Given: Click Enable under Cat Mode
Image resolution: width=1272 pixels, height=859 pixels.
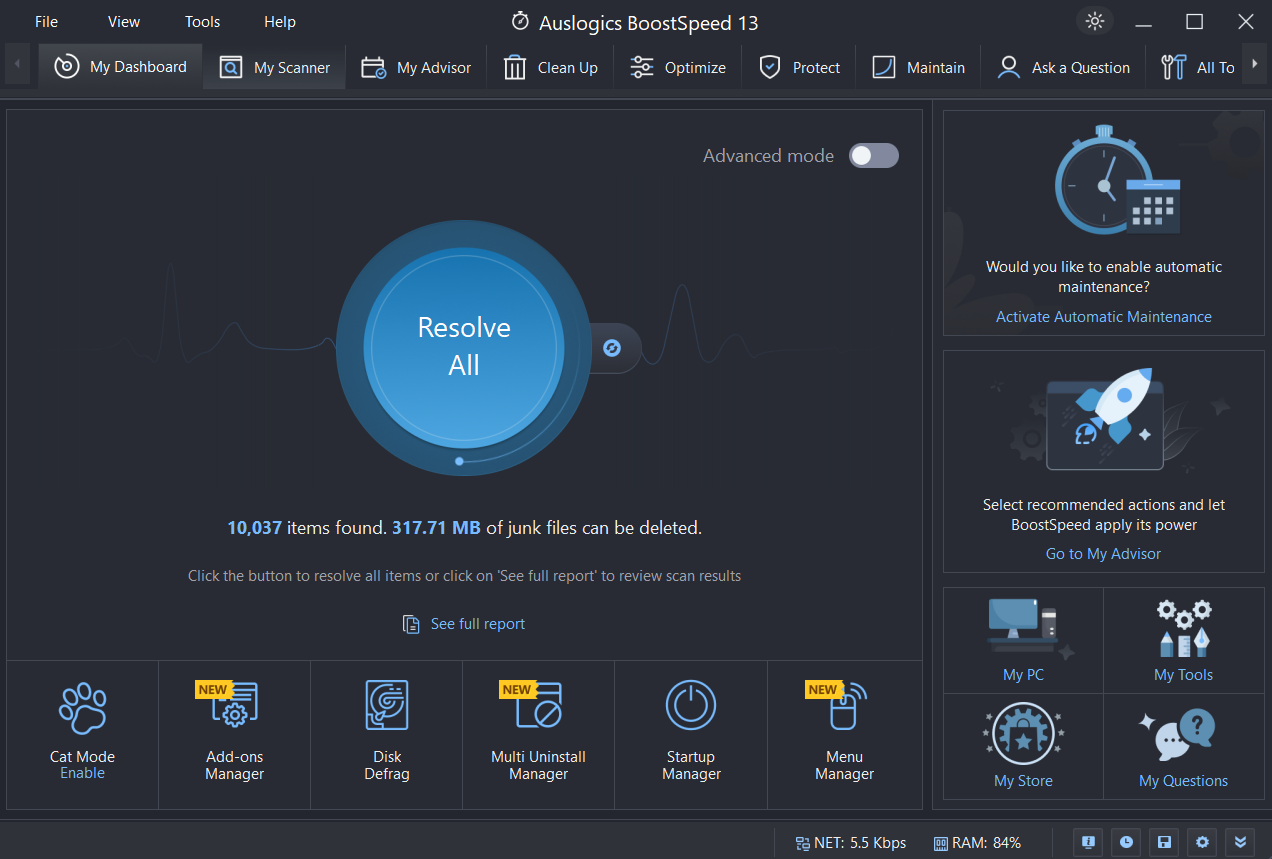Looking at the screenshot, I should (x=82, y=773).
